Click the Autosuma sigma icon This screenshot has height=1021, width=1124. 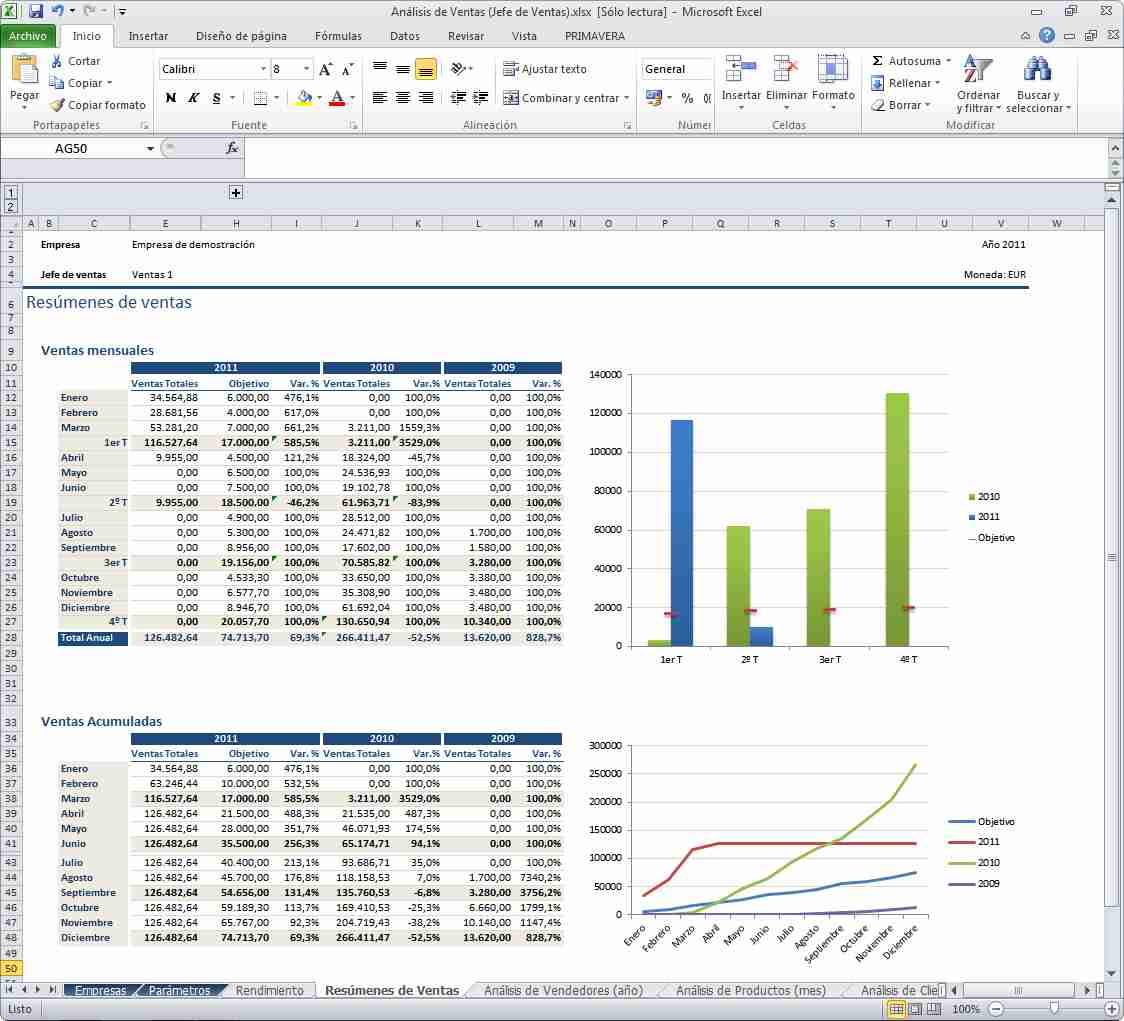coord(877,62)
